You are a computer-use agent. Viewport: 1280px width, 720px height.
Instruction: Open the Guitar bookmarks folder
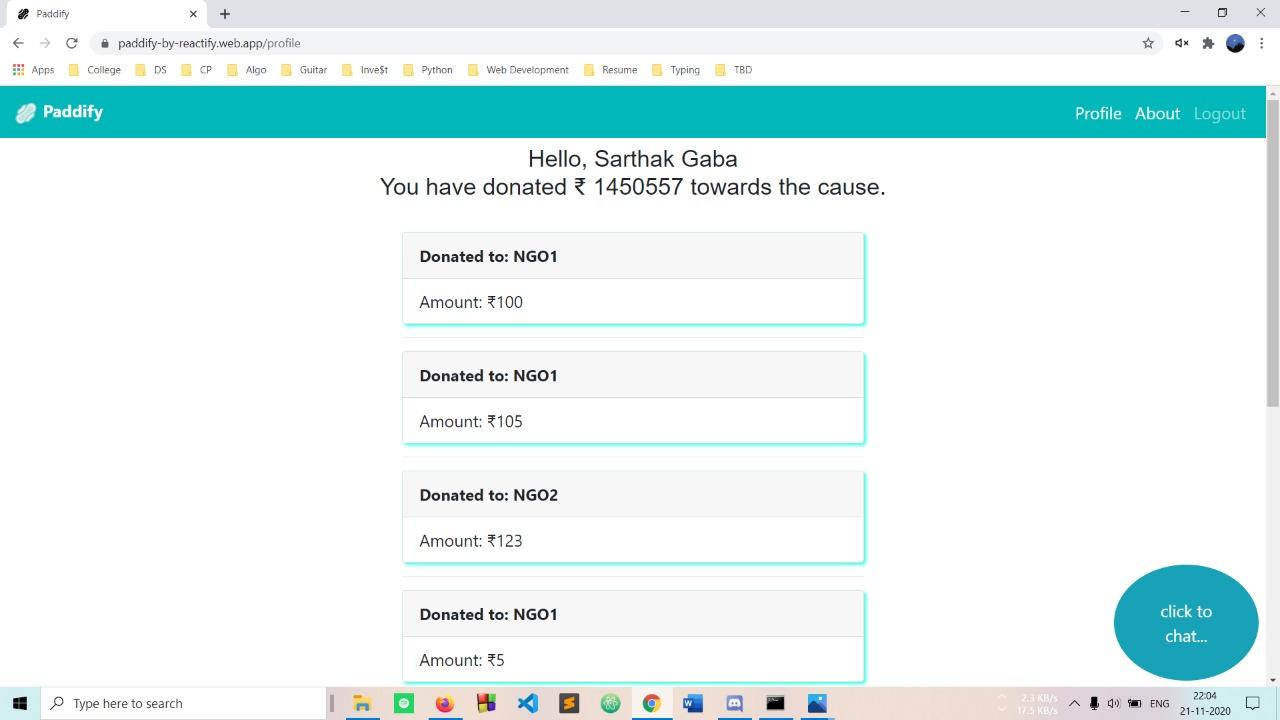(x=304, y=70)
